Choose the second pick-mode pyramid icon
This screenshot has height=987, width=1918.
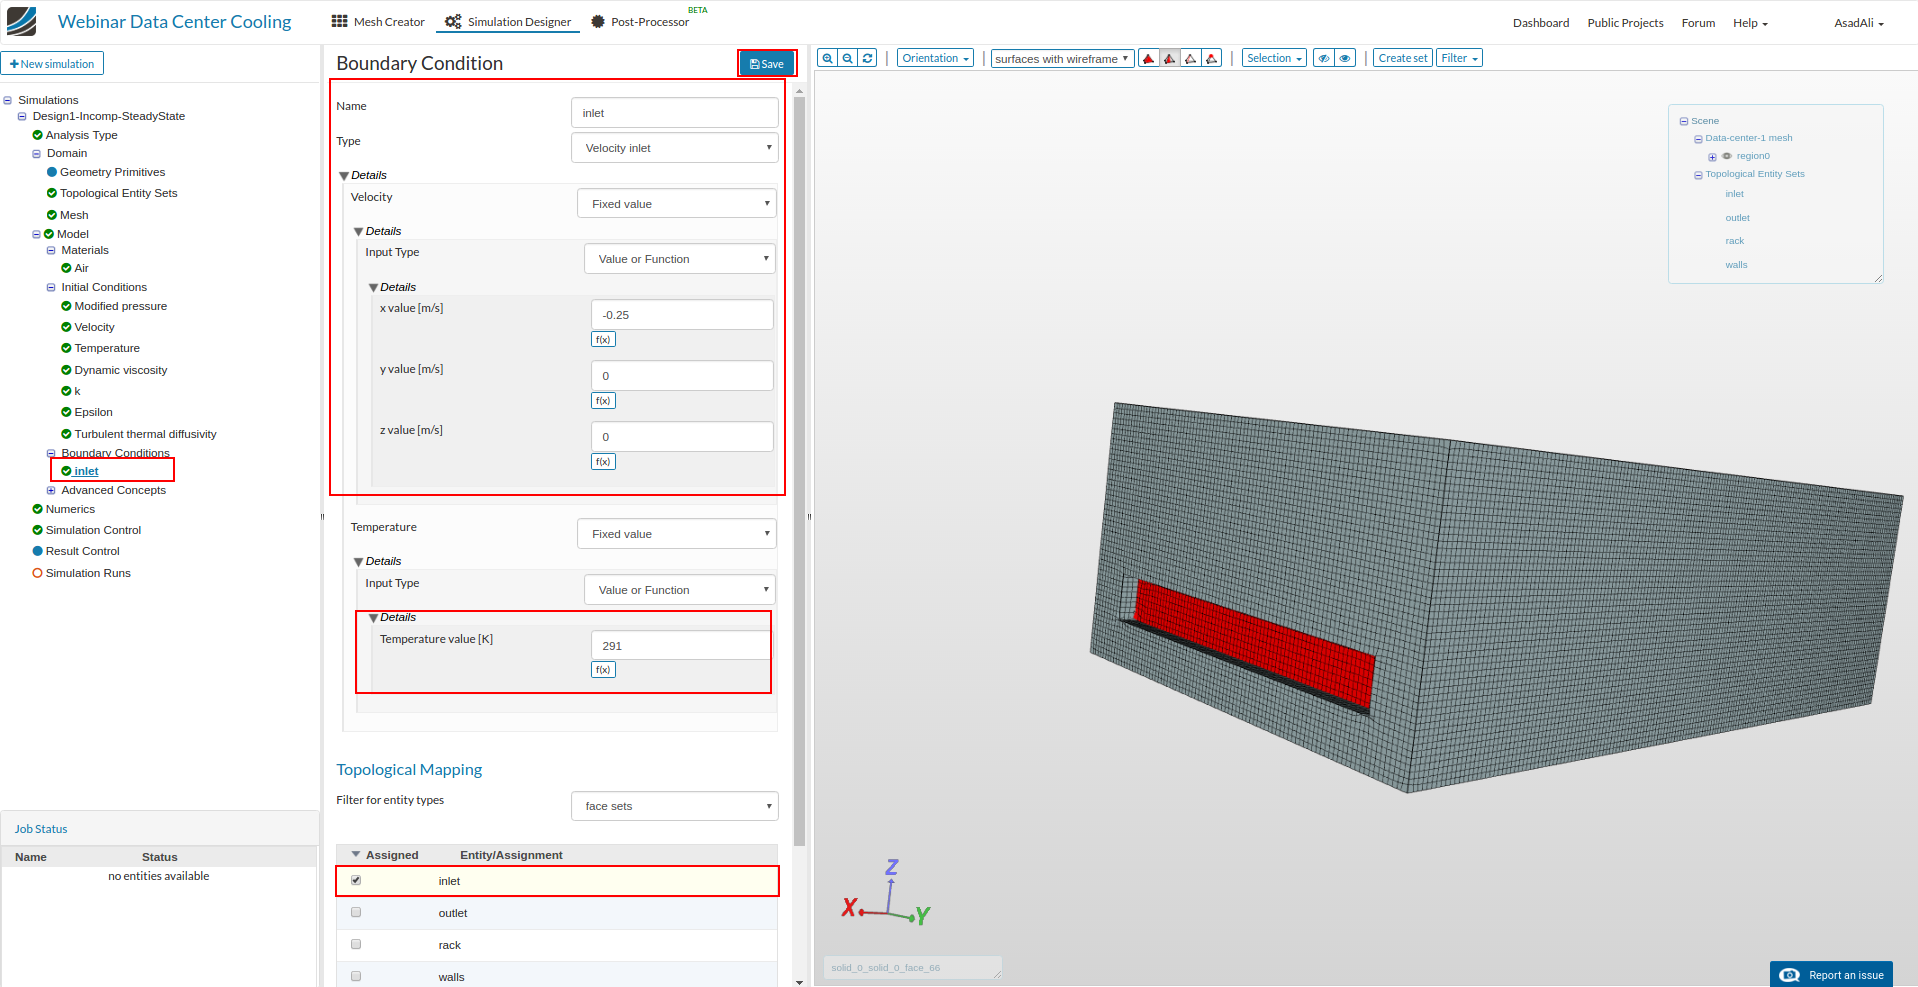coord(1170,58)
